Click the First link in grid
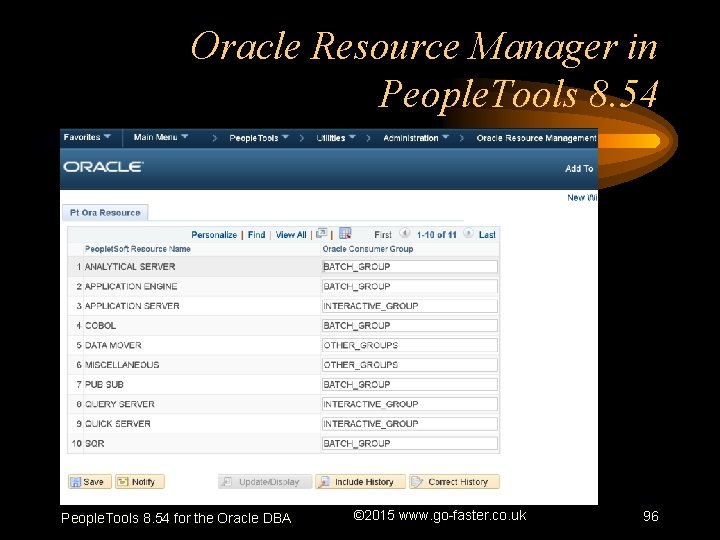 (383, 235)
